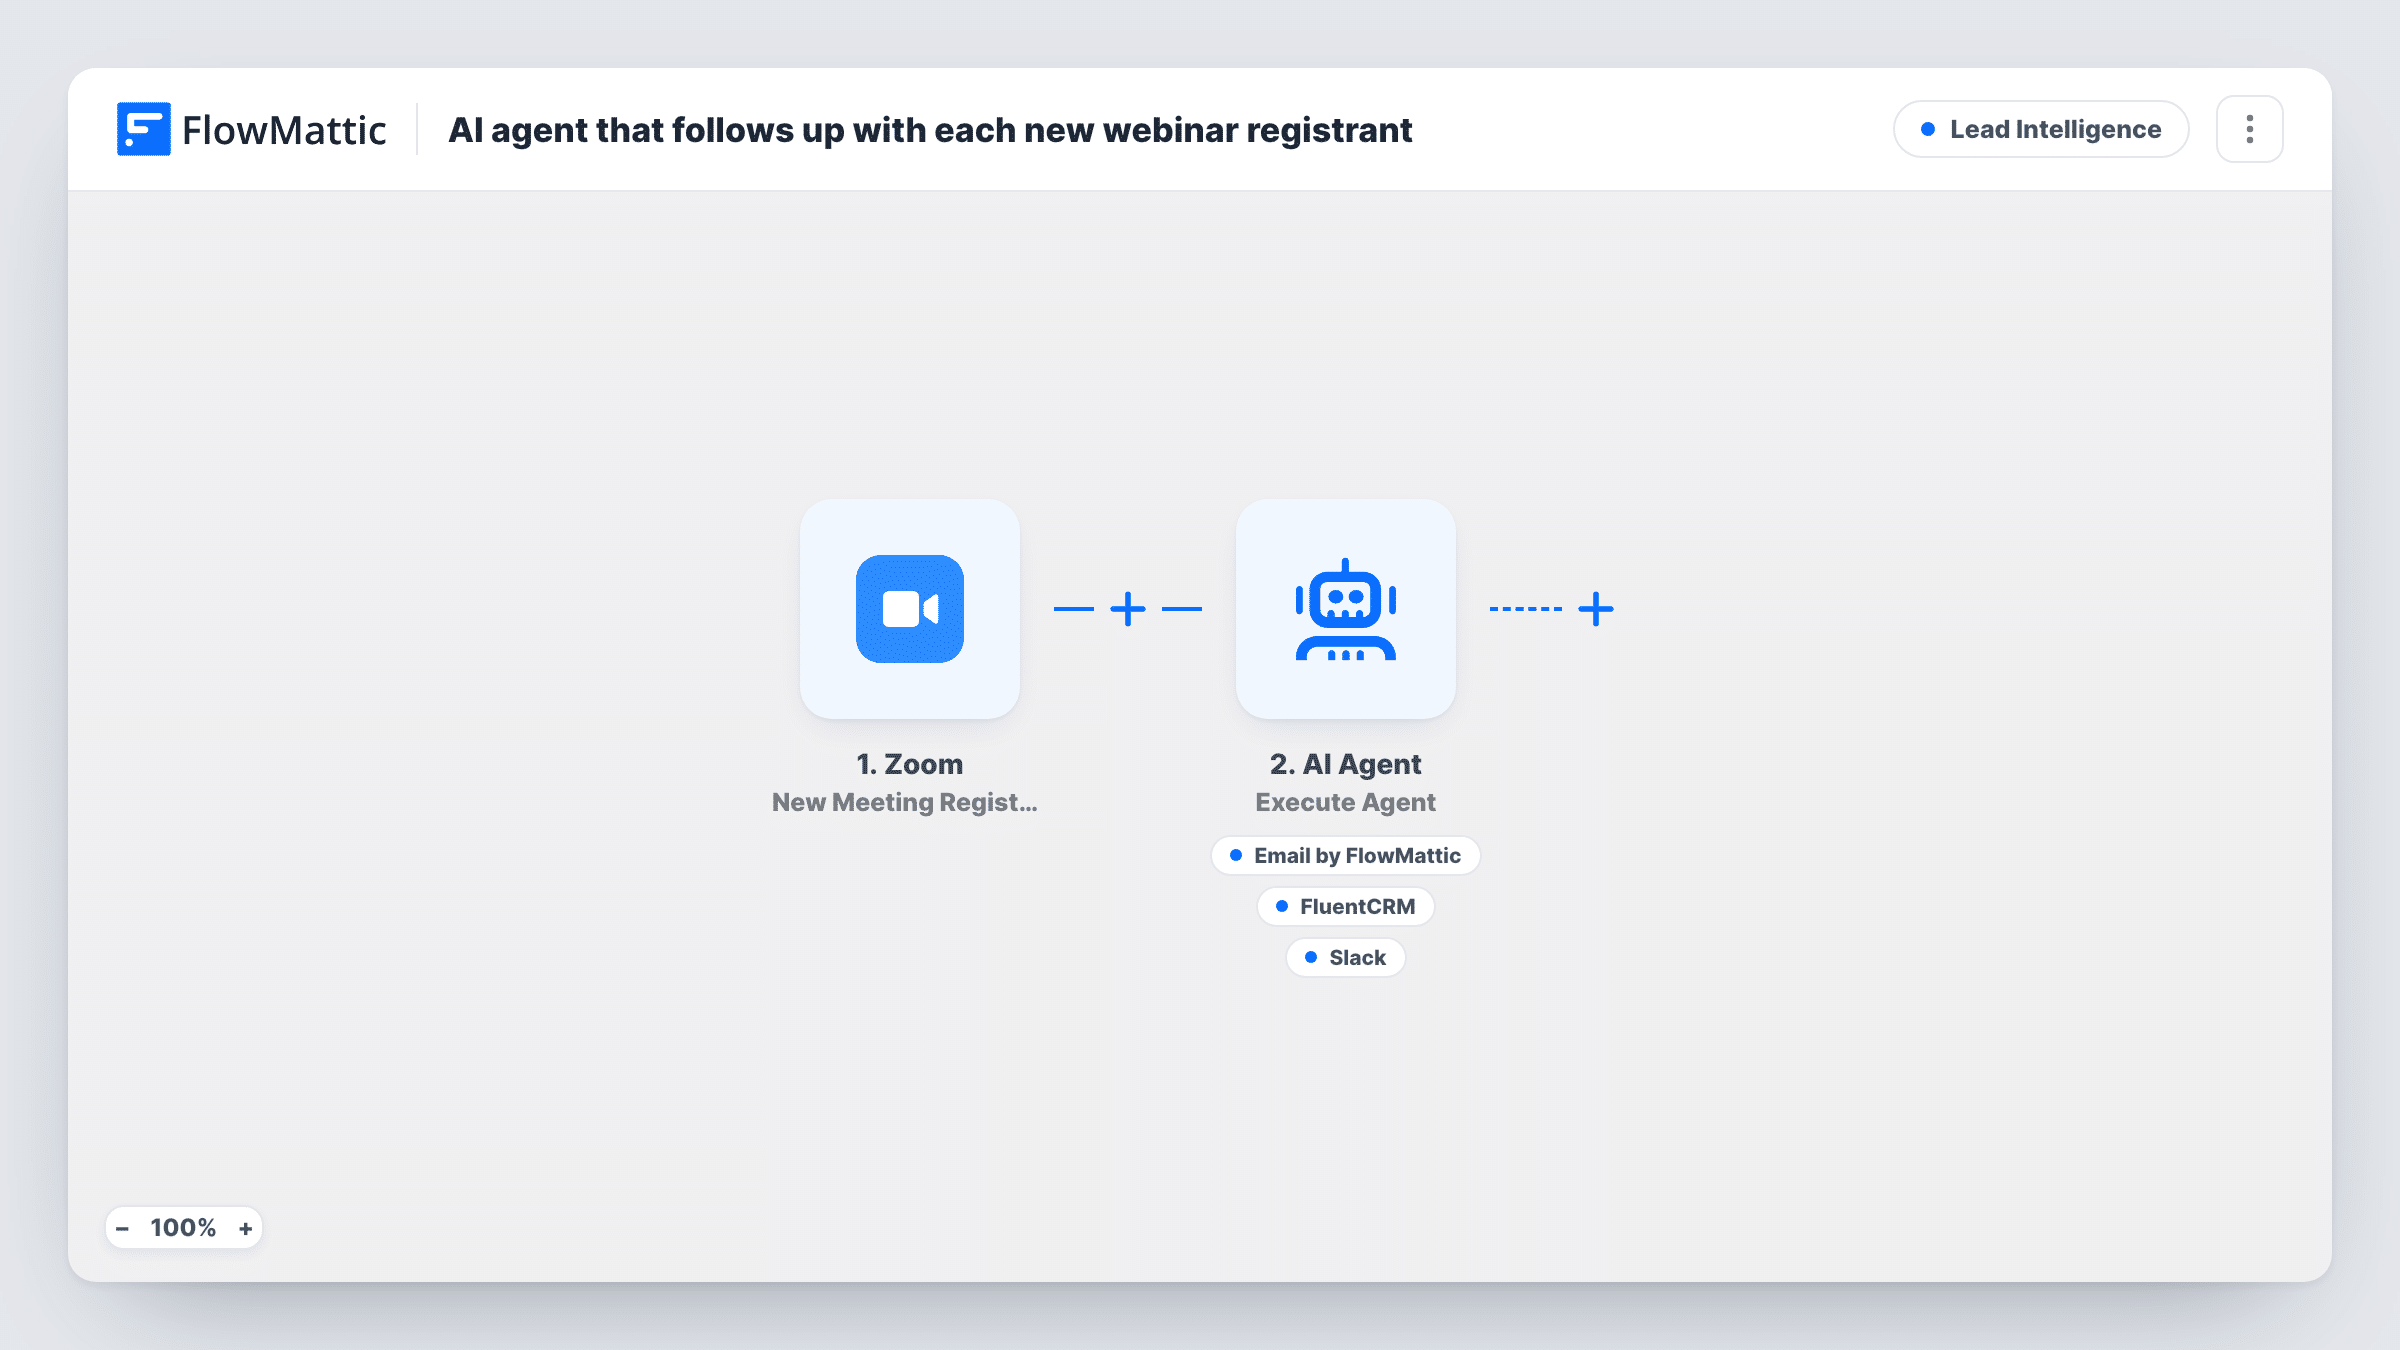Open the AI Agent robot step icon
Screen dimensions: 2400x1350
tap(1345, 609)
